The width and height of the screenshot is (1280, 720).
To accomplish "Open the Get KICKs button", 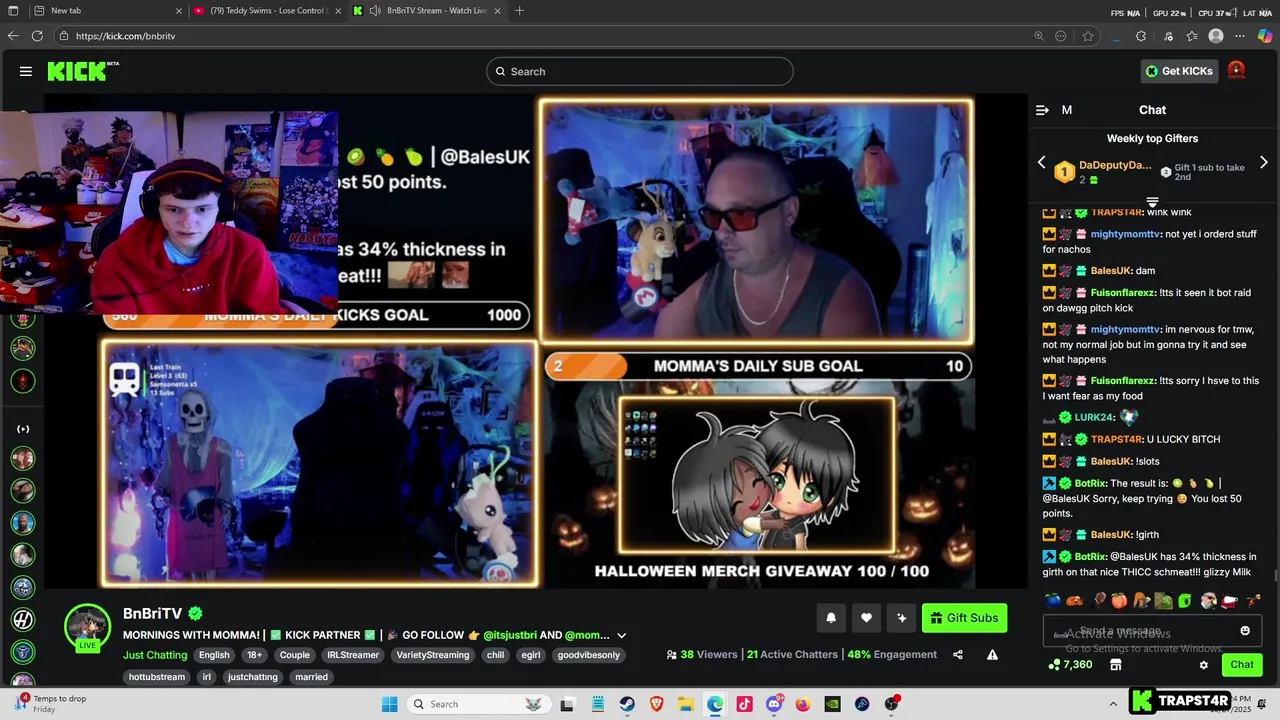I will (1179, 71).
